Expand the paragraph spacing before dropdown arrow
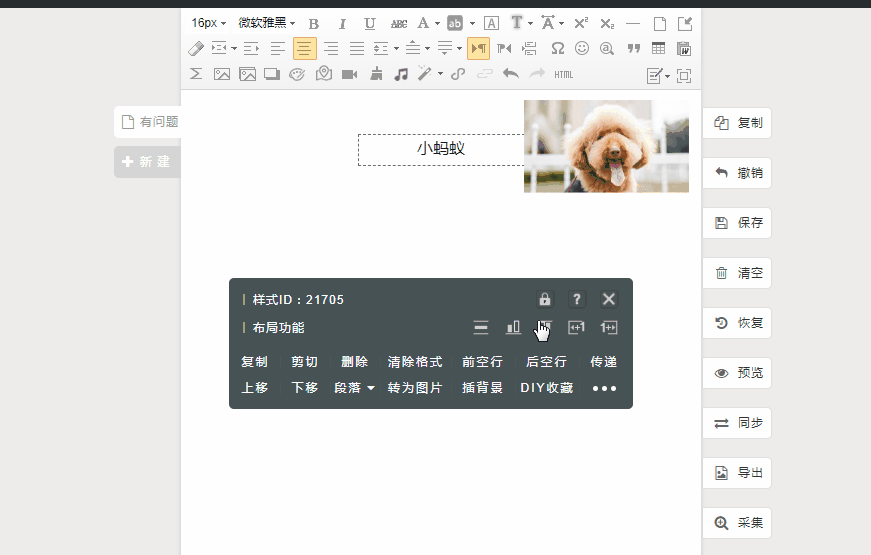 pos(427,49)
